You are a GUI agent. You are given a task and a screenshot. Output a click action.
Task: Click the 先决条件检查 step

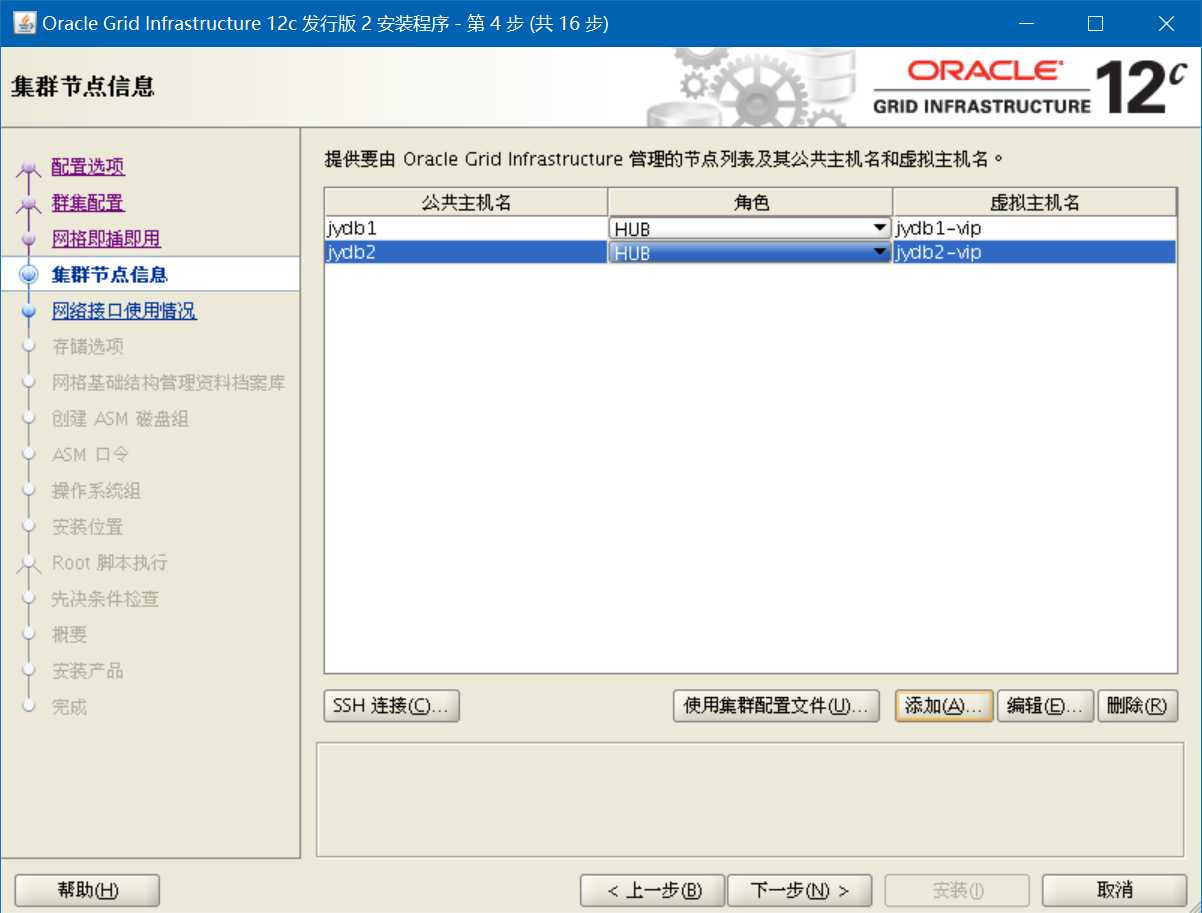[x=105, y=599]
